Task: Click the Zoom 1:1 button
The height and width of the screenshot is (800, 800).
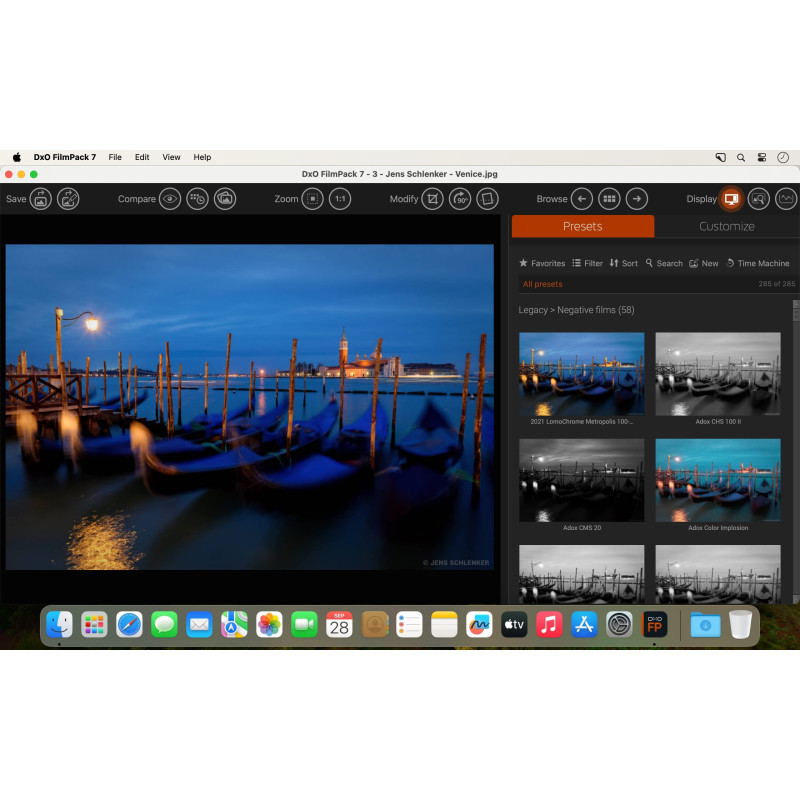Action: pos(340,199)
